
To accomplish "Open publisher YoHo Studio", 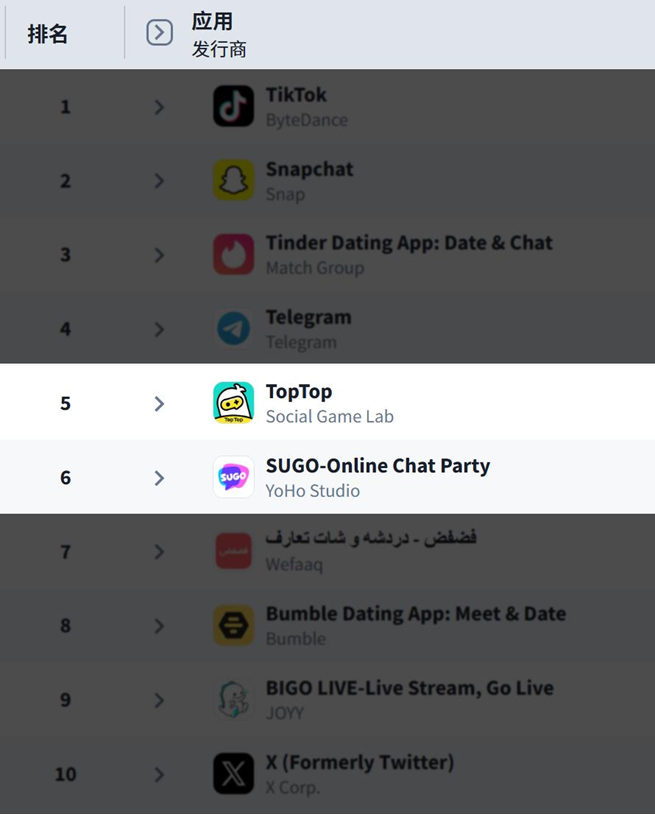I will coord(312,491).
